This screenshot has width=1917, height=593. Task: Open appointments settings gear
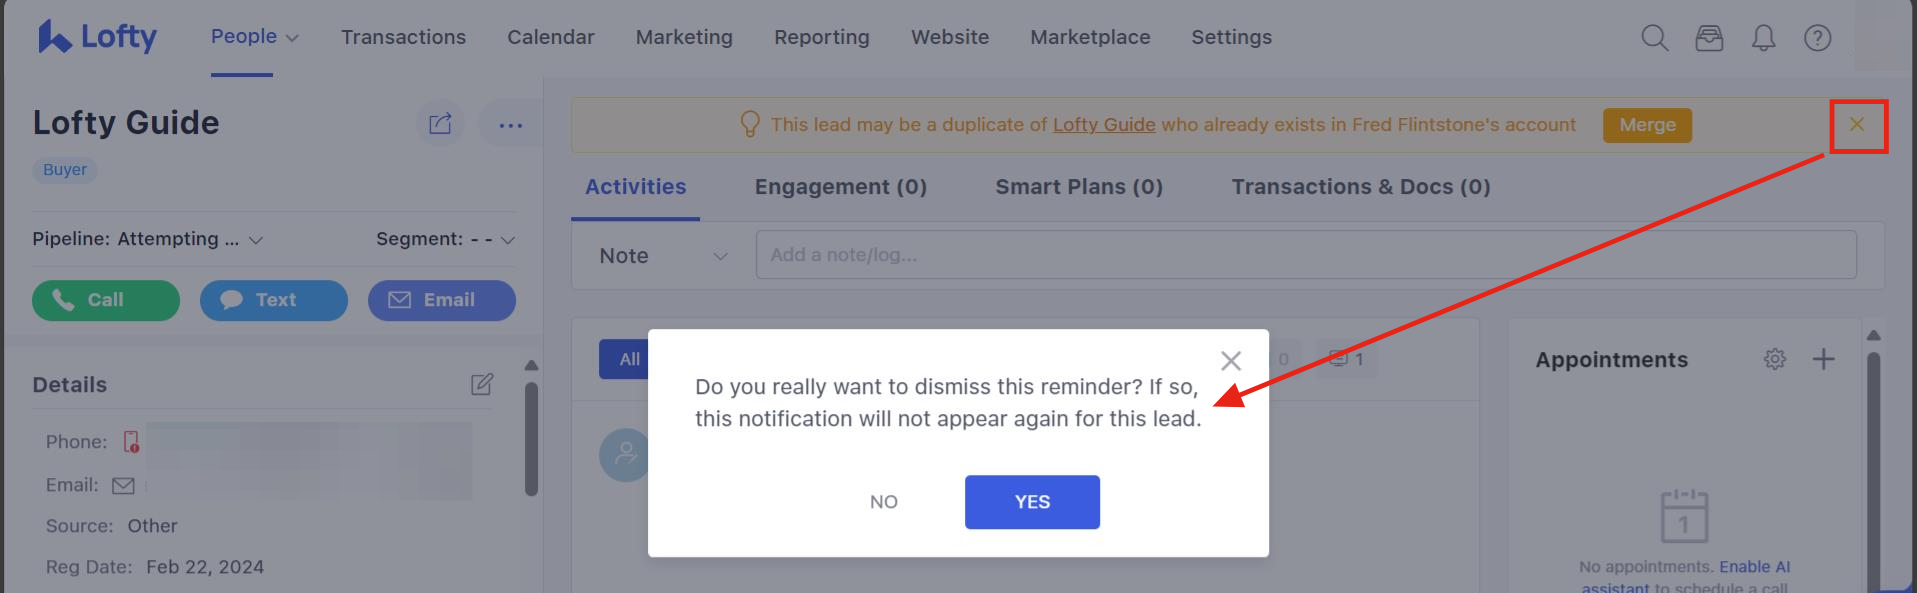[x=1775, y=359]
